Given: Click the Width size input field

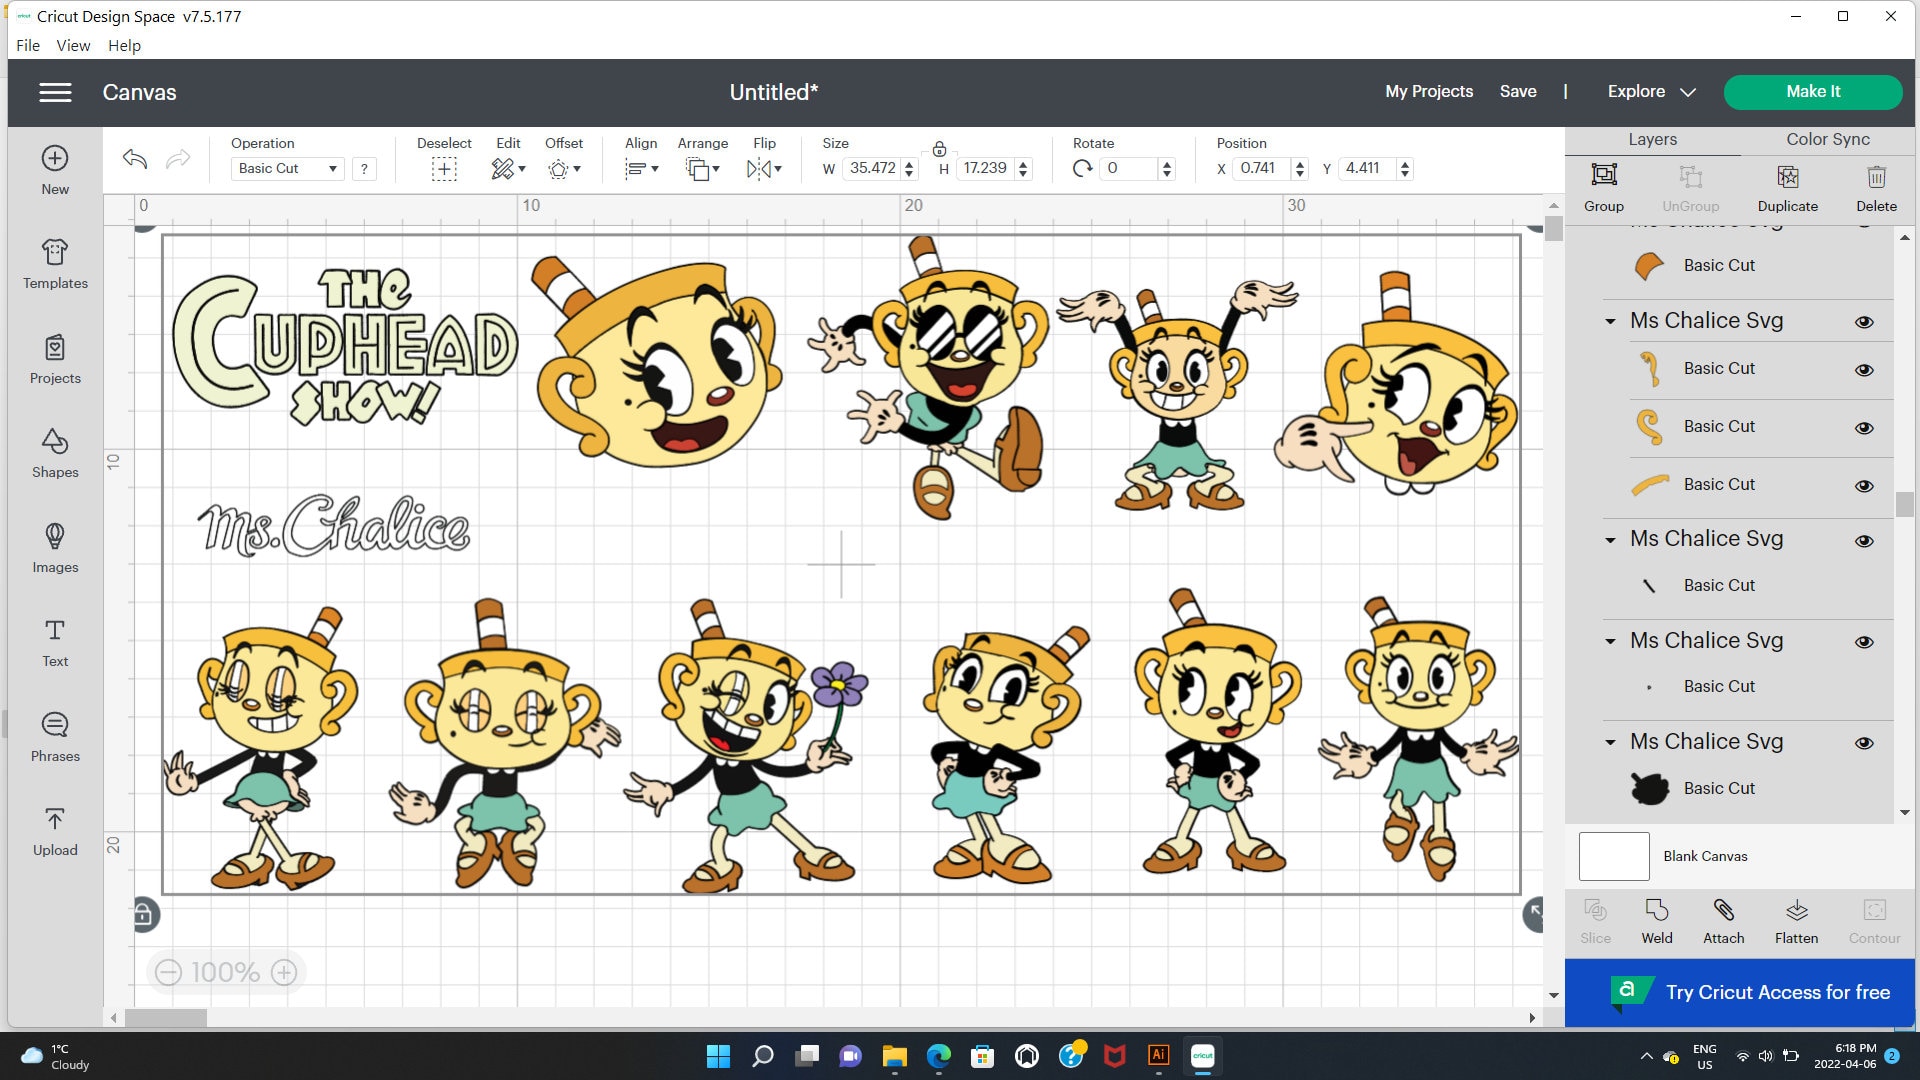Looking at the screenshot, I should pyautogui.click(x=872, y=169).
